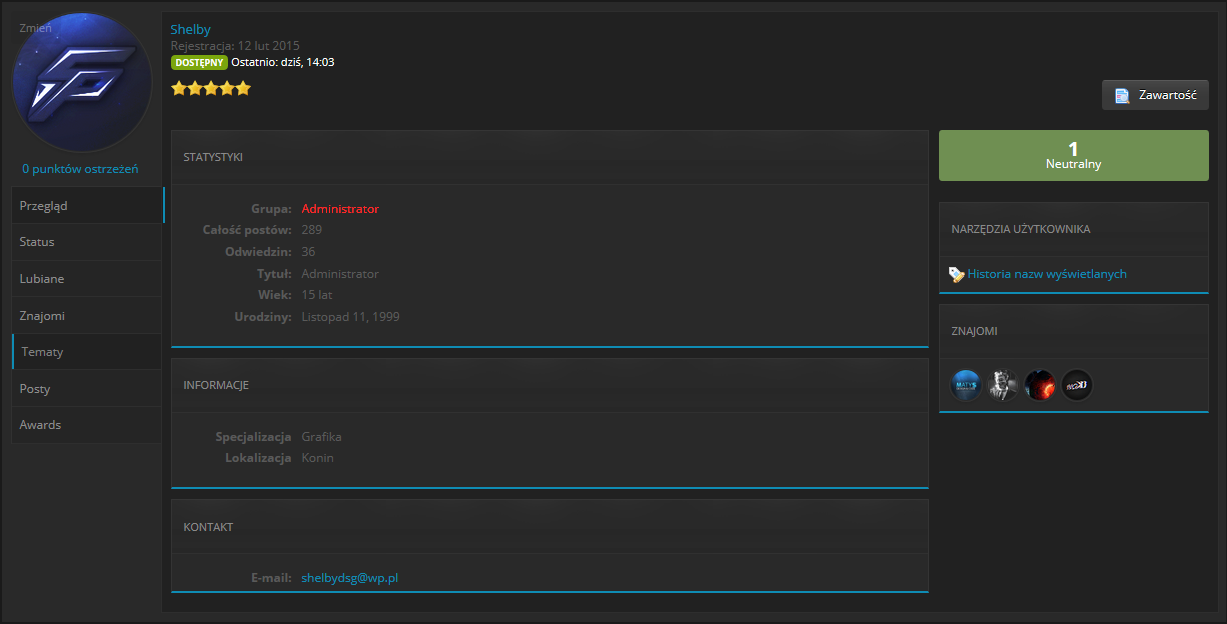Viewport: 1227px width, 624px height.
Task: Click the Shelby username link
Action: click(x=190, y=30)
